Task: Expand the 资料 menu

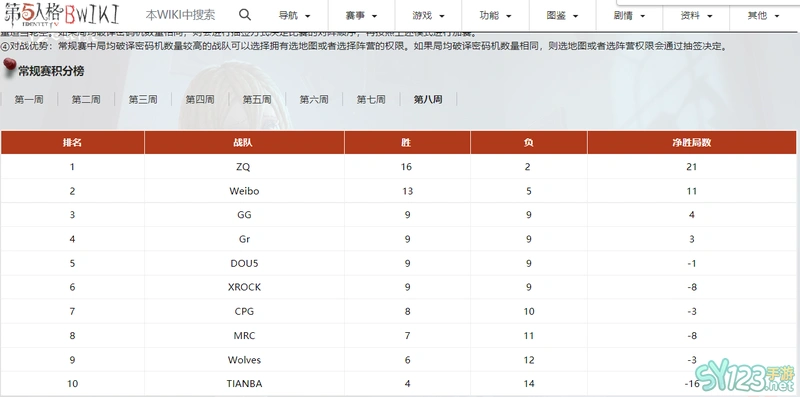Action: point(696,15)
